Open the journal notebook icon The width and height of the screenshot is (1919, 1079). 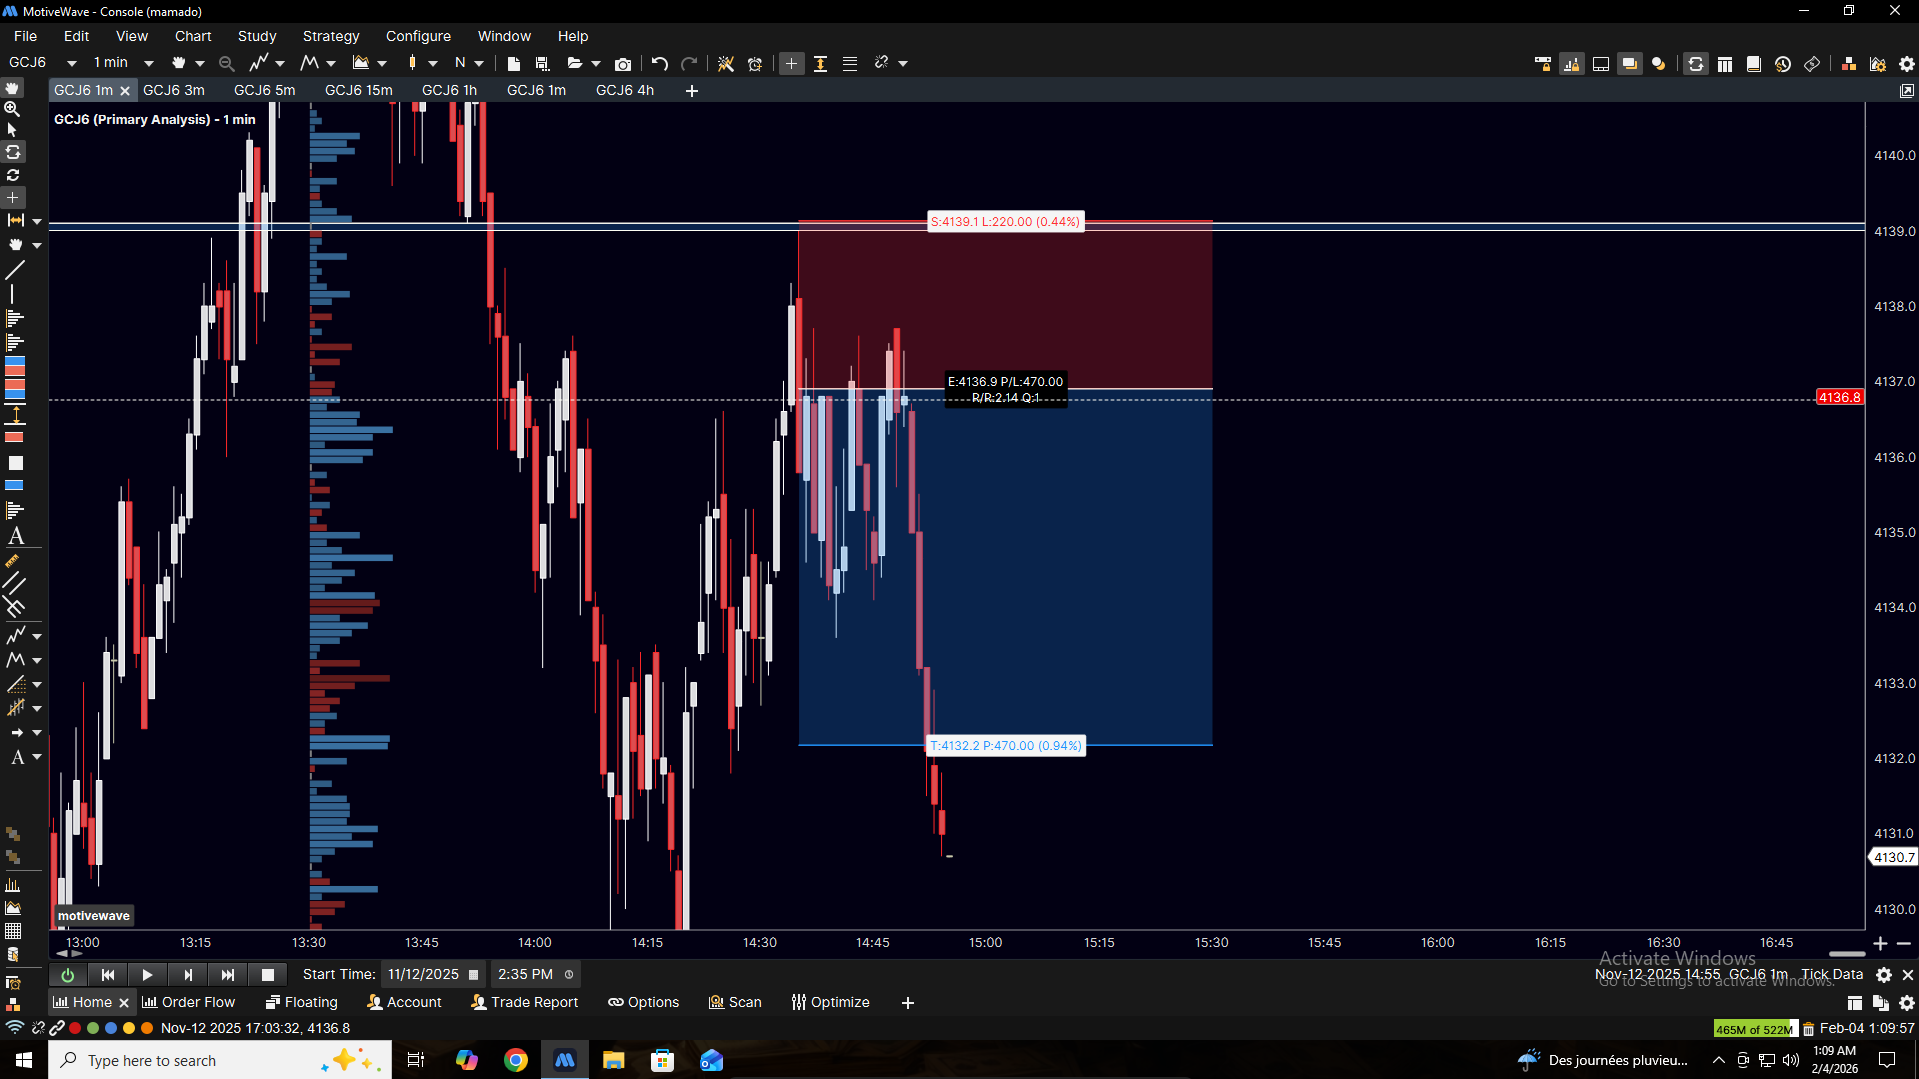[1754, 64]
